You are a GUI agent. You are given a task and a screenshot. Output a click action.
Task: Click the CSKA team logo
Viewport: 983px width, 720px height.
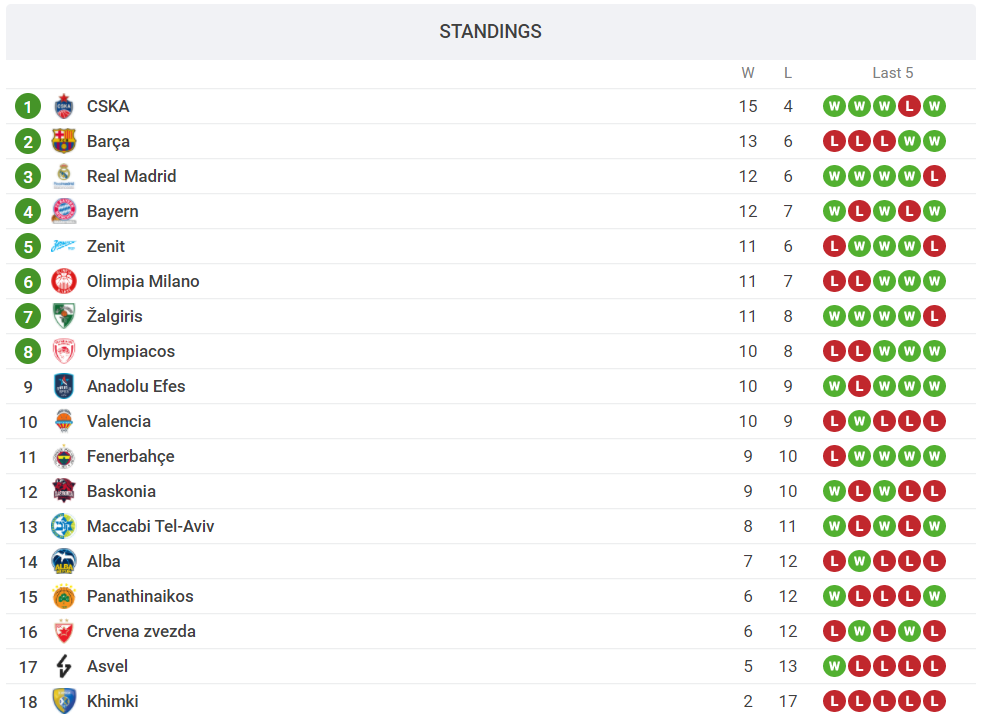(x=64, y=106)
